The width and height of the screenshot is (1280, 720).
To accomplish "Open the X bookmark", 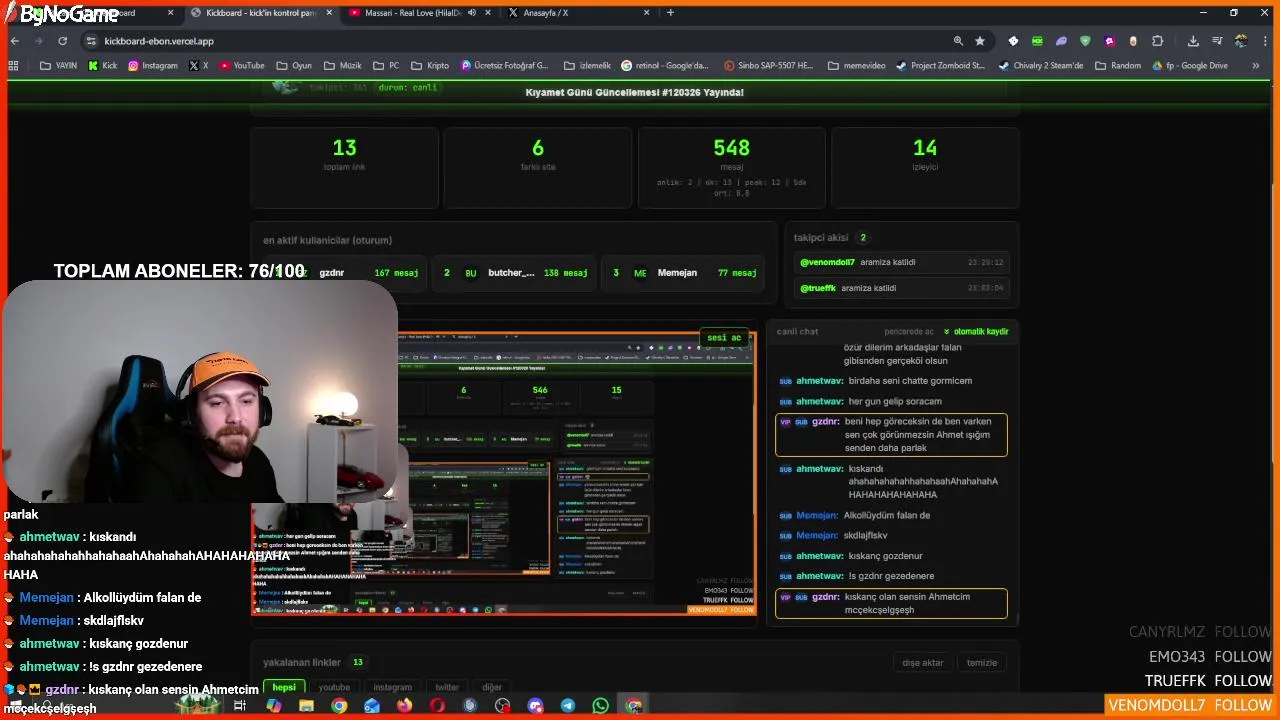I will 199,65.
